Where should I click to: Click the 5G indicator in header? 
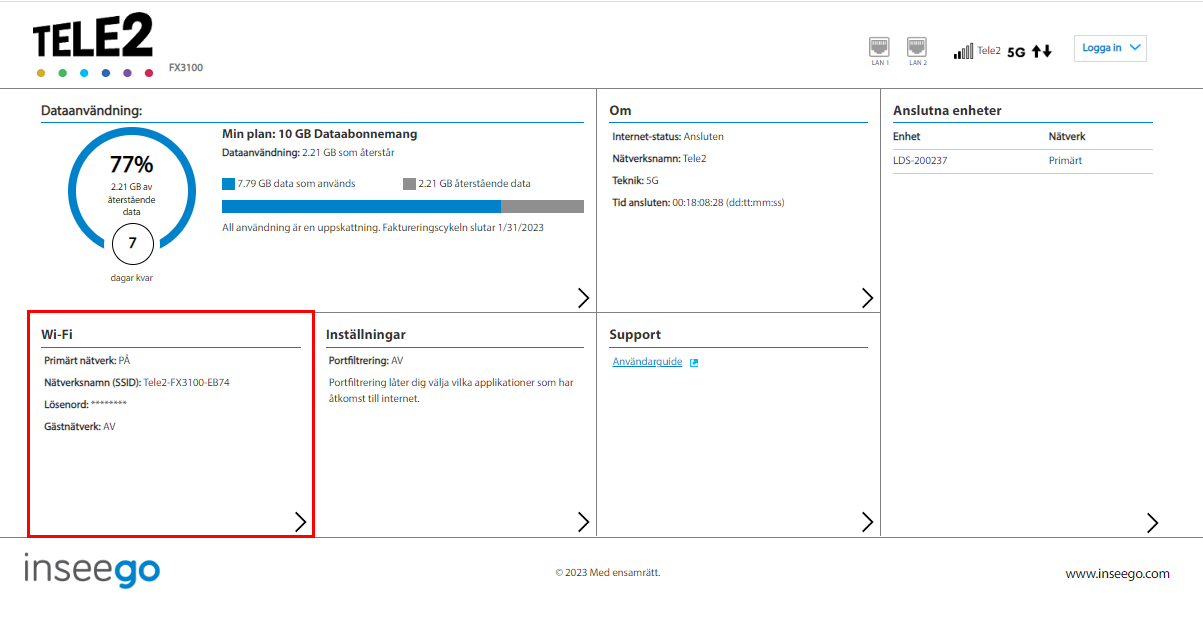(1016, 52)
